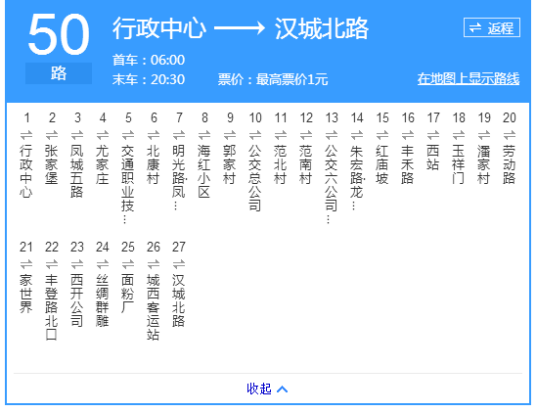Select stop name 郭家村
This screenshot has width=536, height=412.
[x=230, y=164]
